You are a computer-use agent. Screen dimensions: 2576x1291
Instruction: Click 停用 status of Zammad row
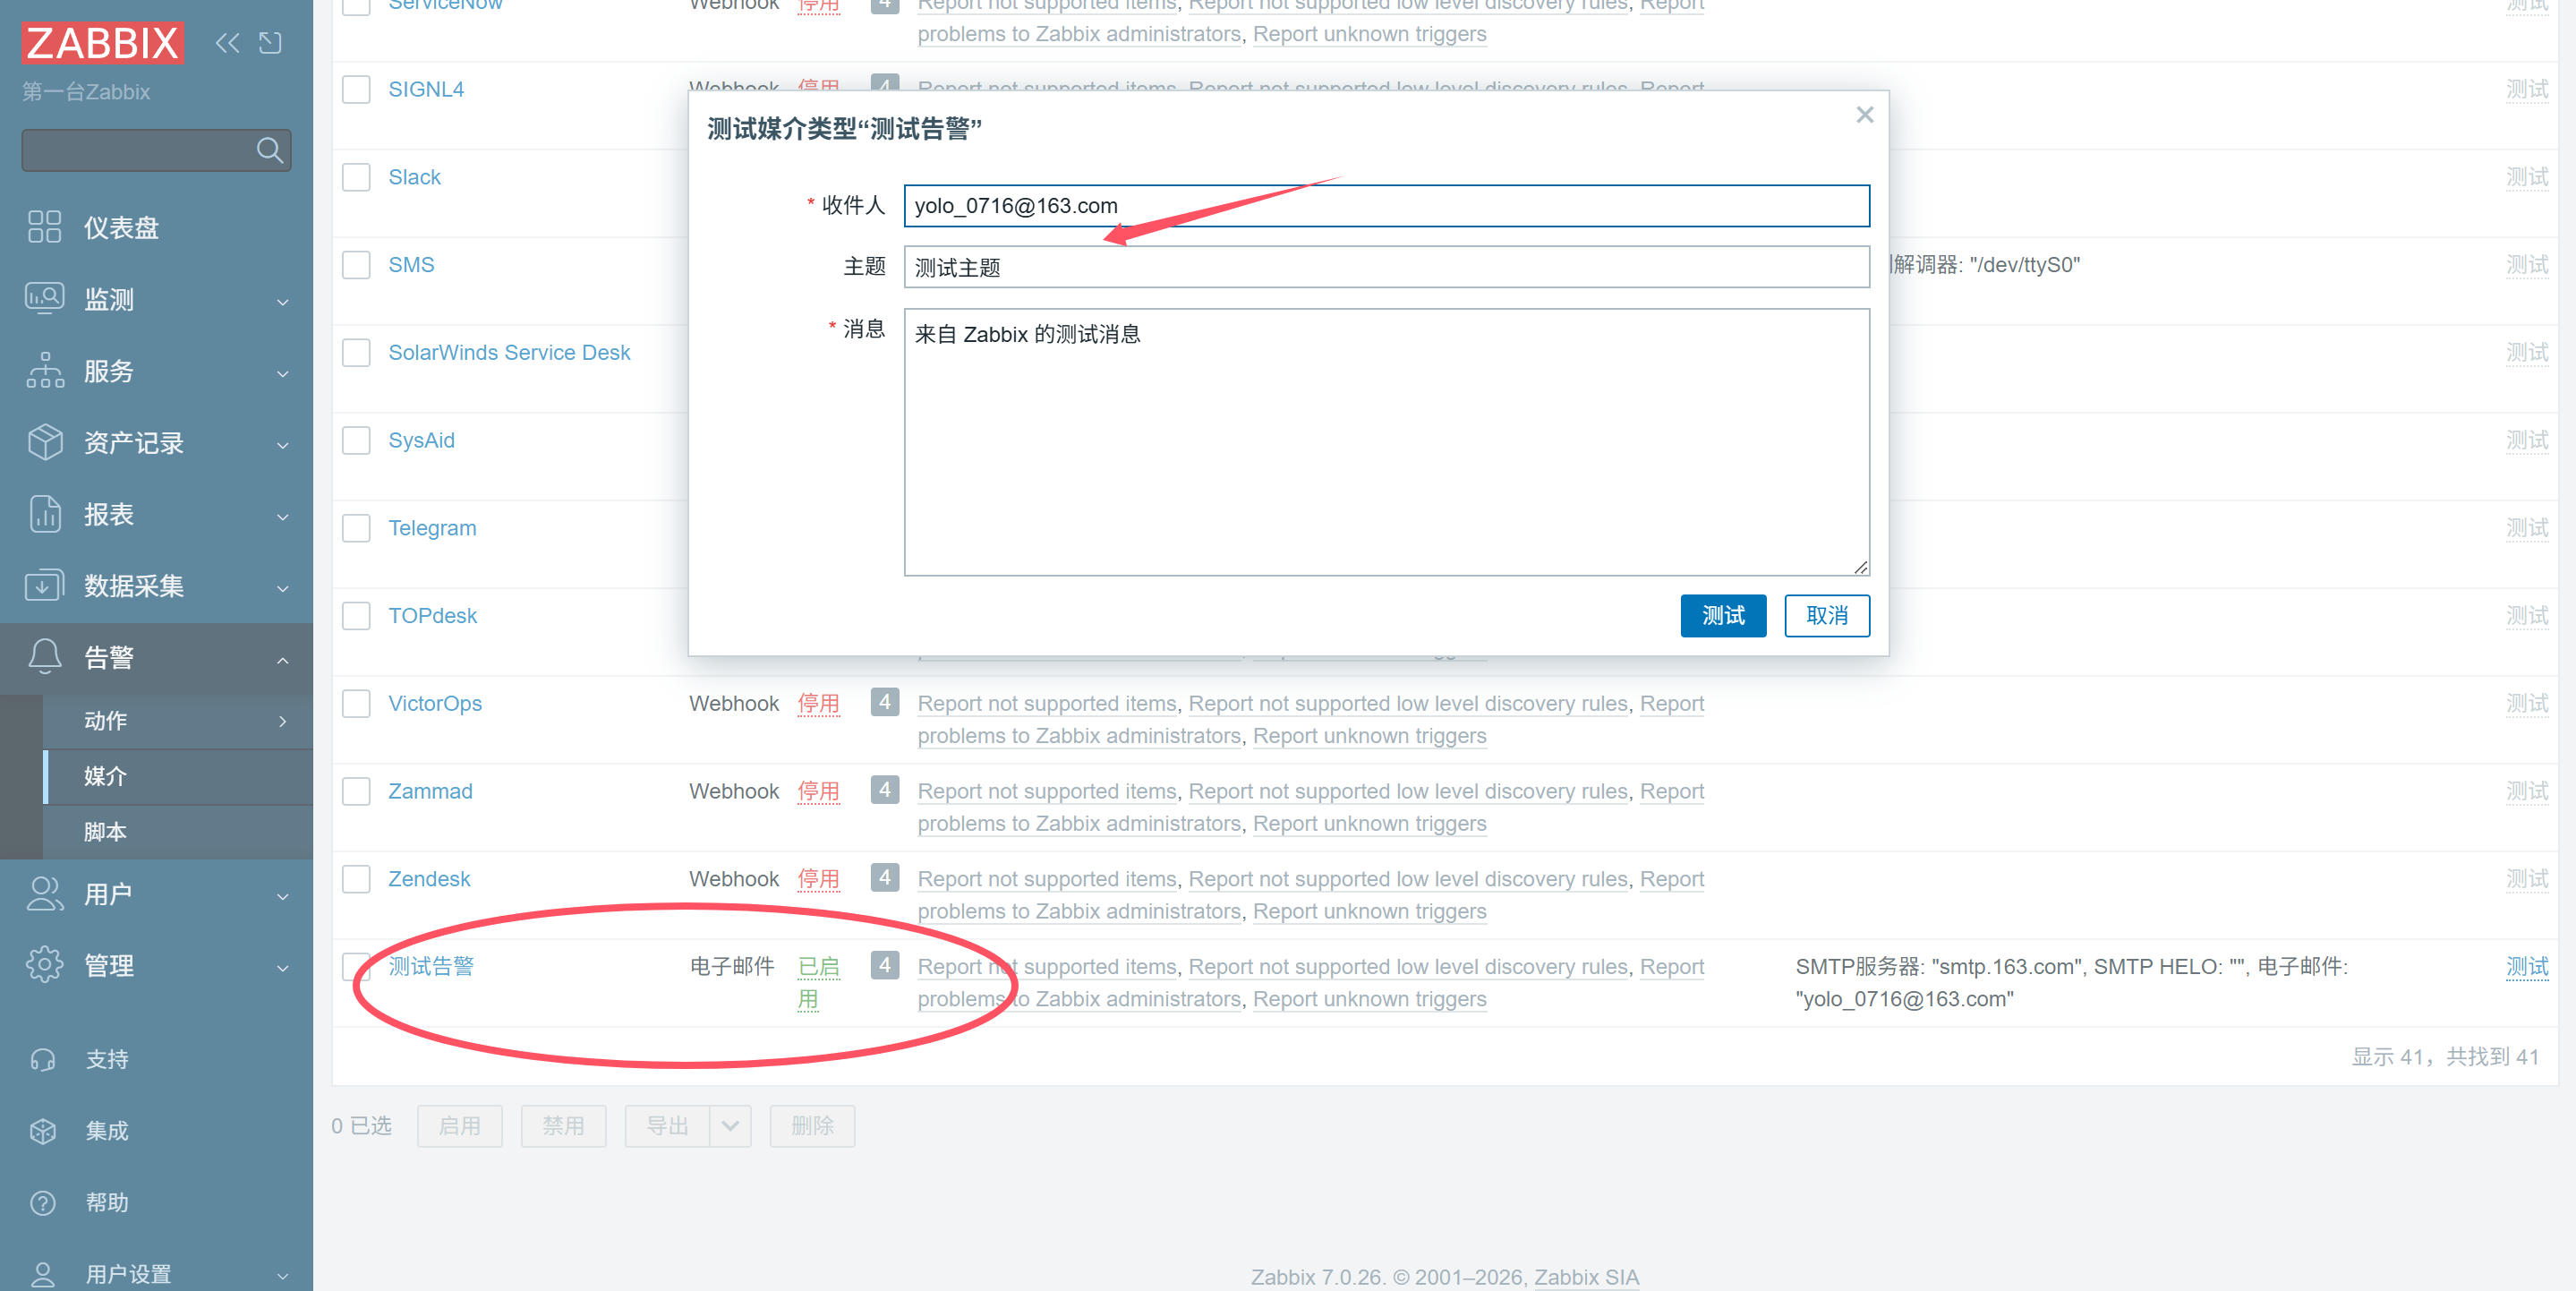pos(818,791)
